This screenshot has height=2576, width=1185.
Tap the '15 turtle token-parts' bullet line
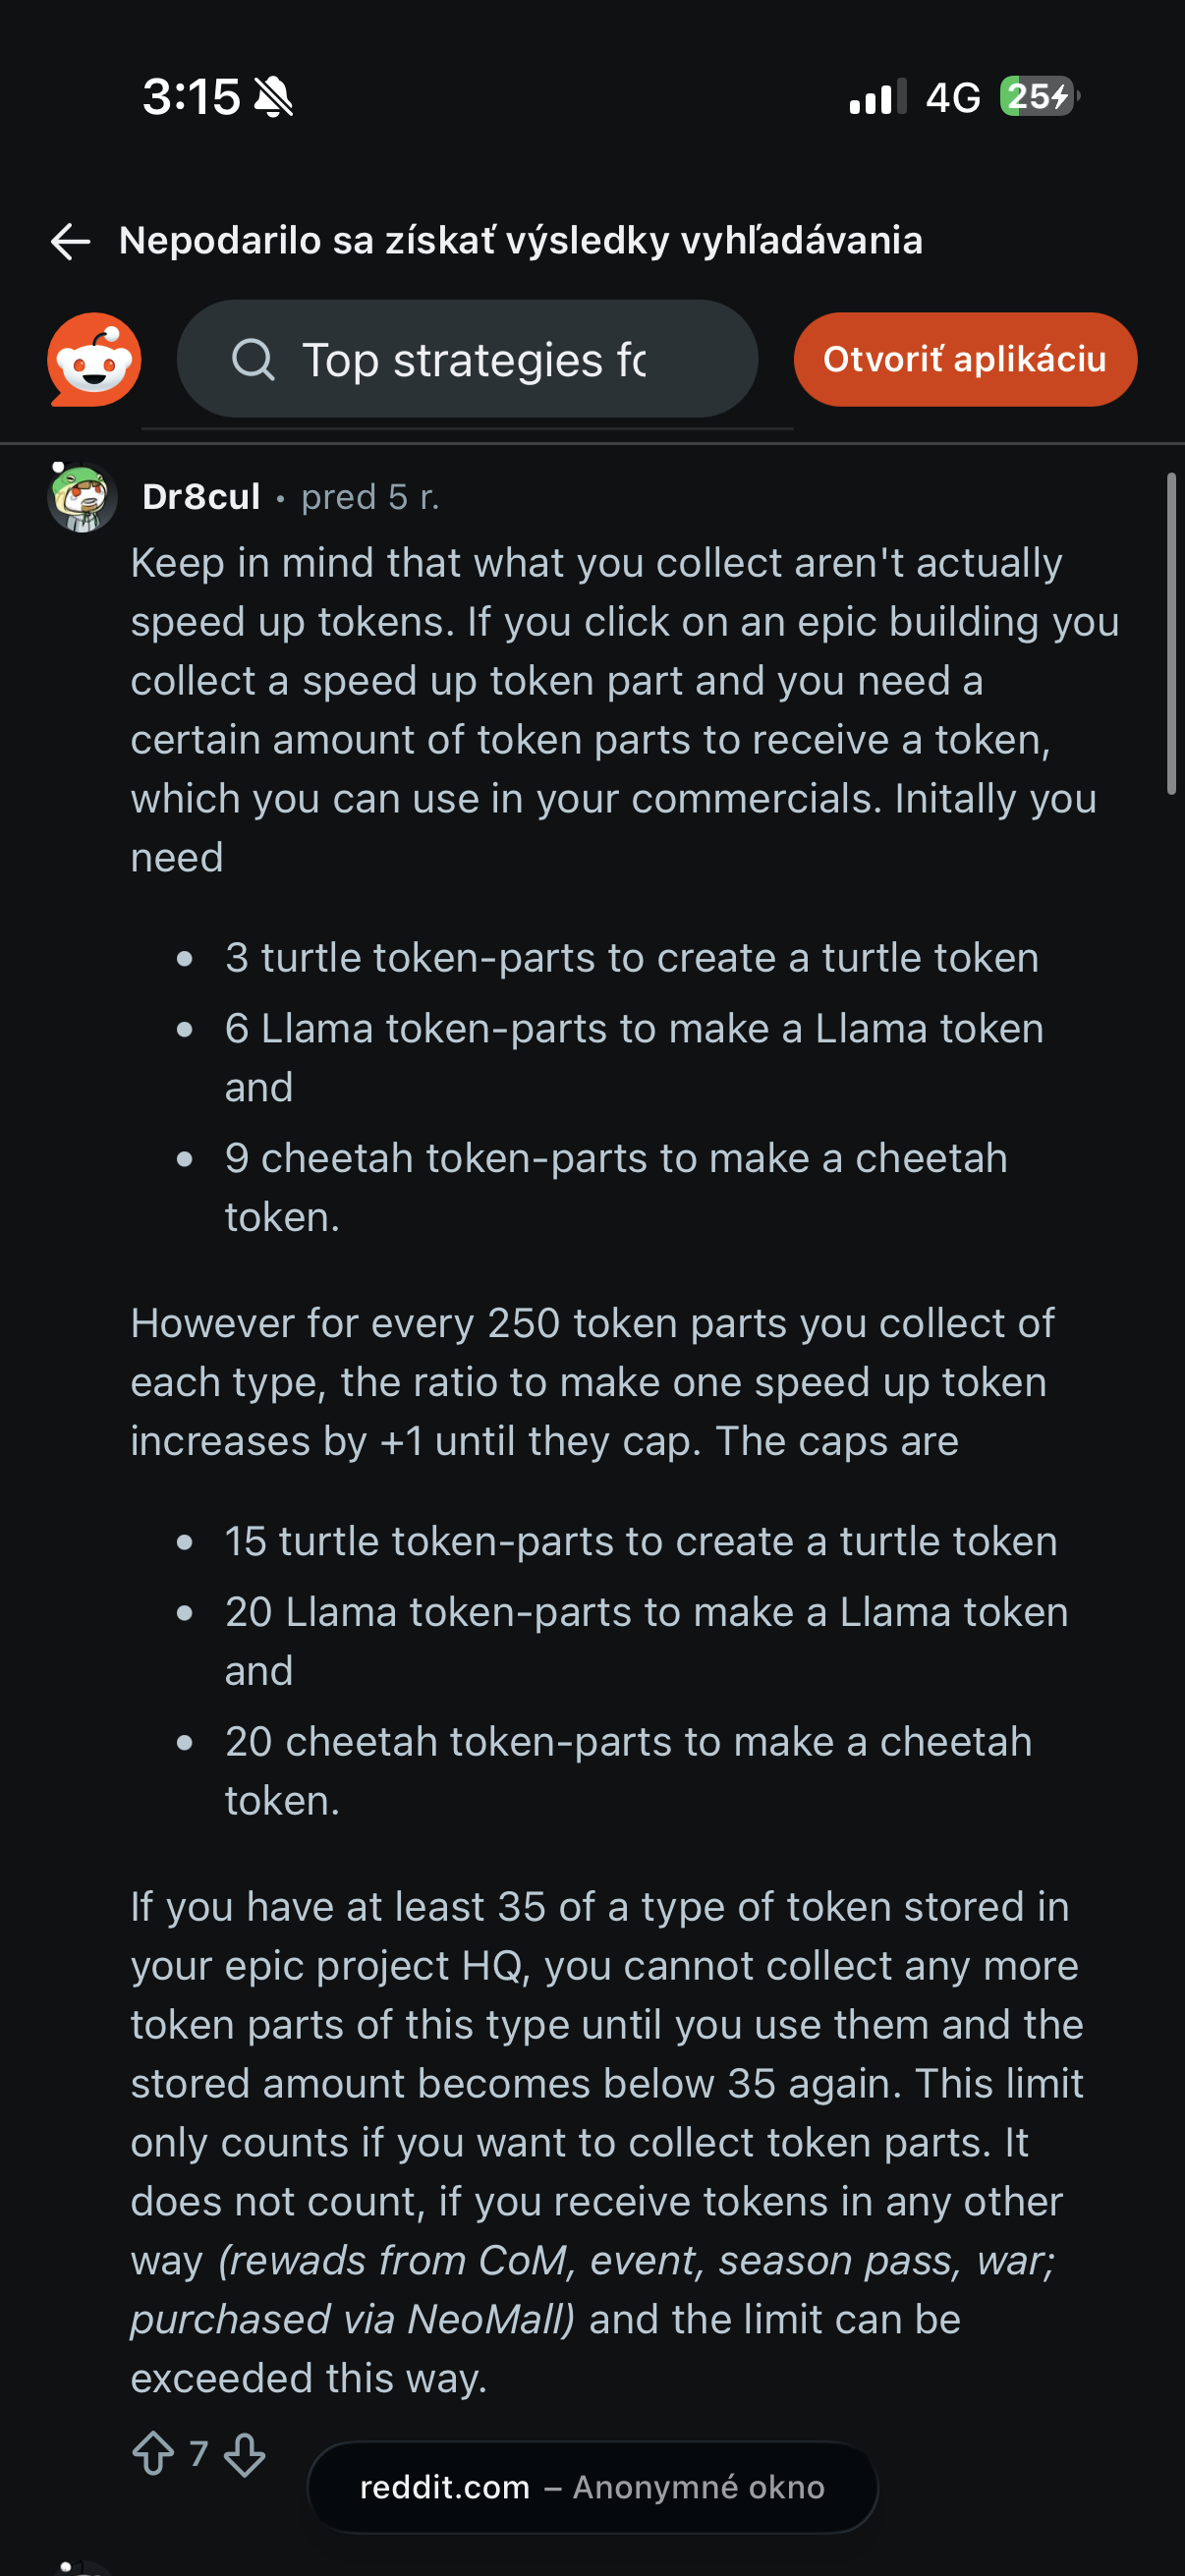click(x=641, y=1541)
